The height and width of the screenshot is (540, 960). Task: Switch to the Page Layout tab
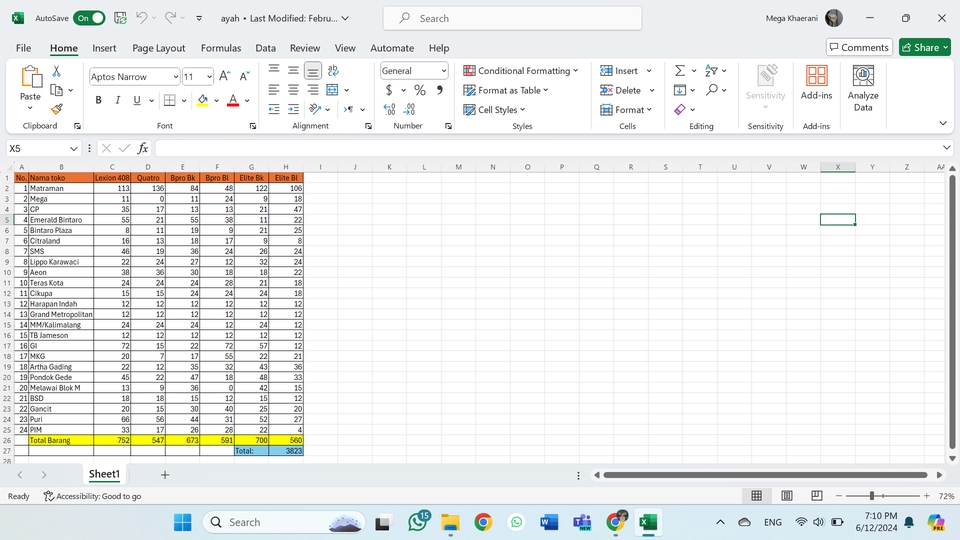click(x=159, y=48)
